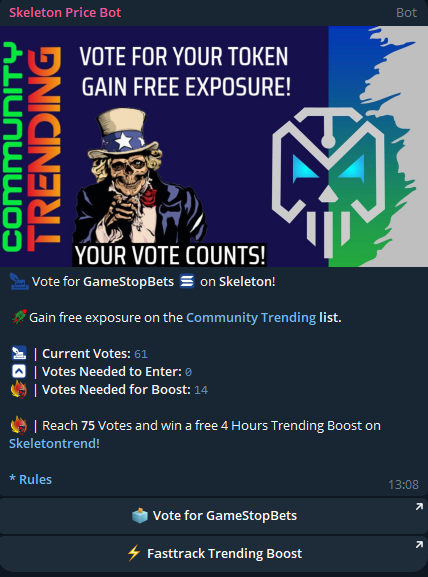Open the * Rules link
The image size is (428, 577).
(x=31, y=479)
